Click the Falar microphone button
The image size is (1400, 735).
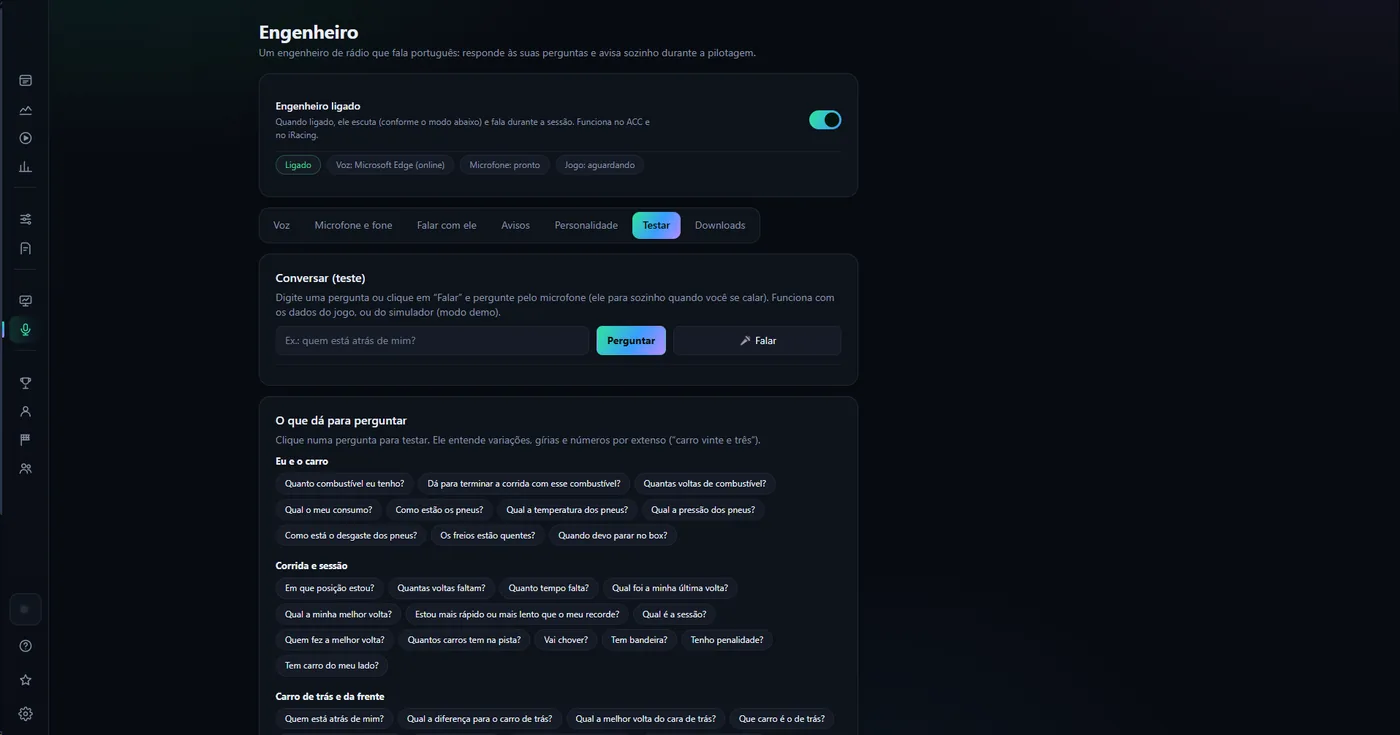757,341
